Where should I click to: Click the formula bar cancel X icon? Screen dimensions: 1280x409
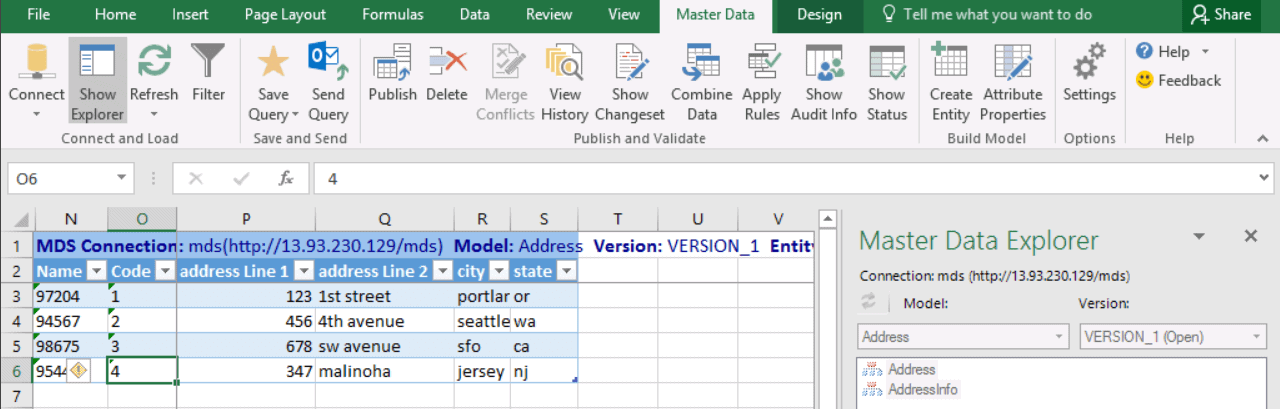(195, 179)
